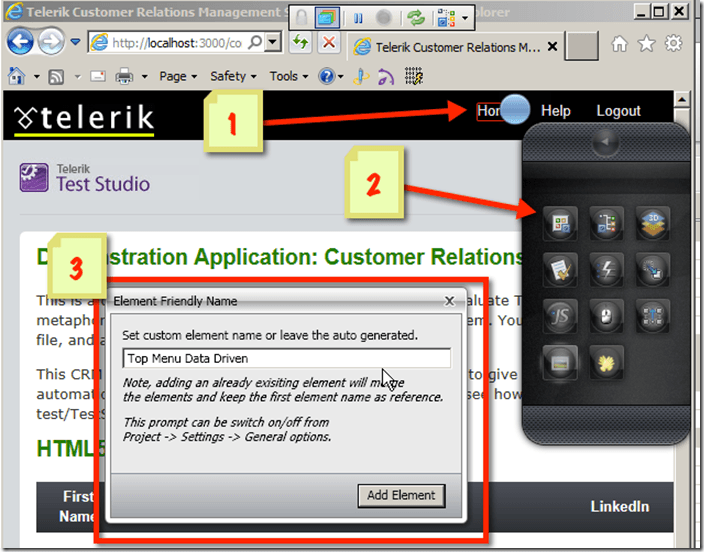Open the 3D viewer icon in the element menu
This screenshot has width=704, height=552.
[x=652, y=223]
